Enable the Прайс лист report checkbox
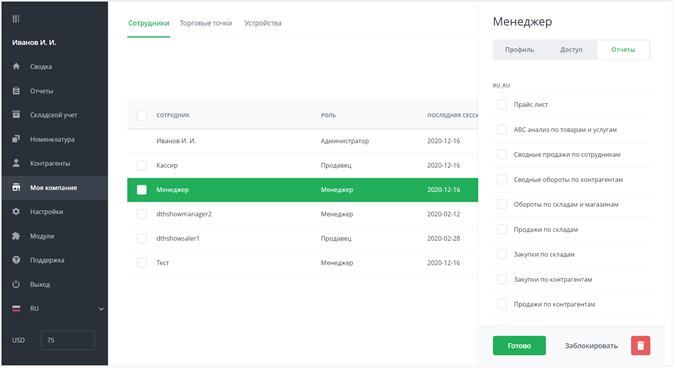Screen dimensions: 675x368 click(x=502, y=104)
